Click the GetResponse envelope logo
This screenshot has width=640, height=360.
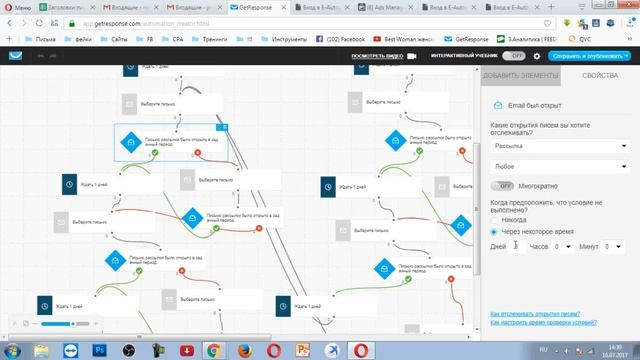16,56
